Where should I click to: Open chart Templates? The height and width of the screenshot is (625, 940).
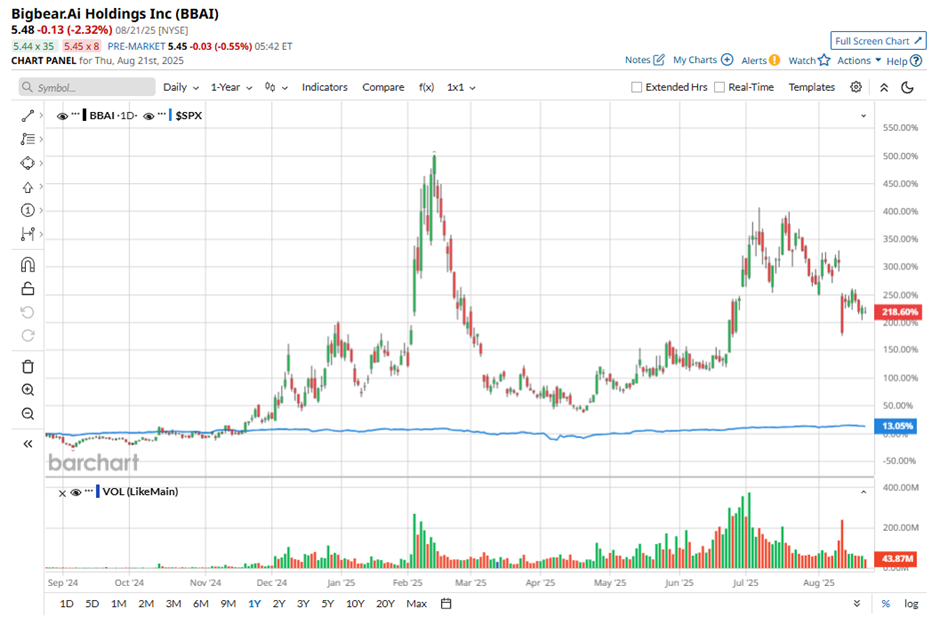(x=812, y=87)
